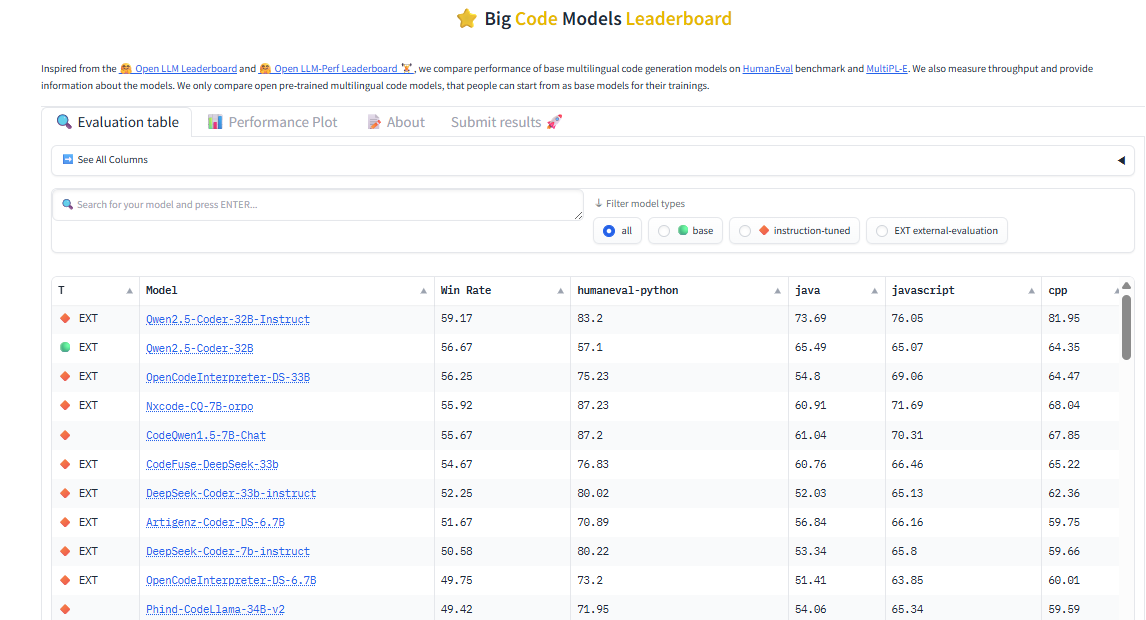Click javascript score 71.69
1146x620 pixels.
coord(907,405)
